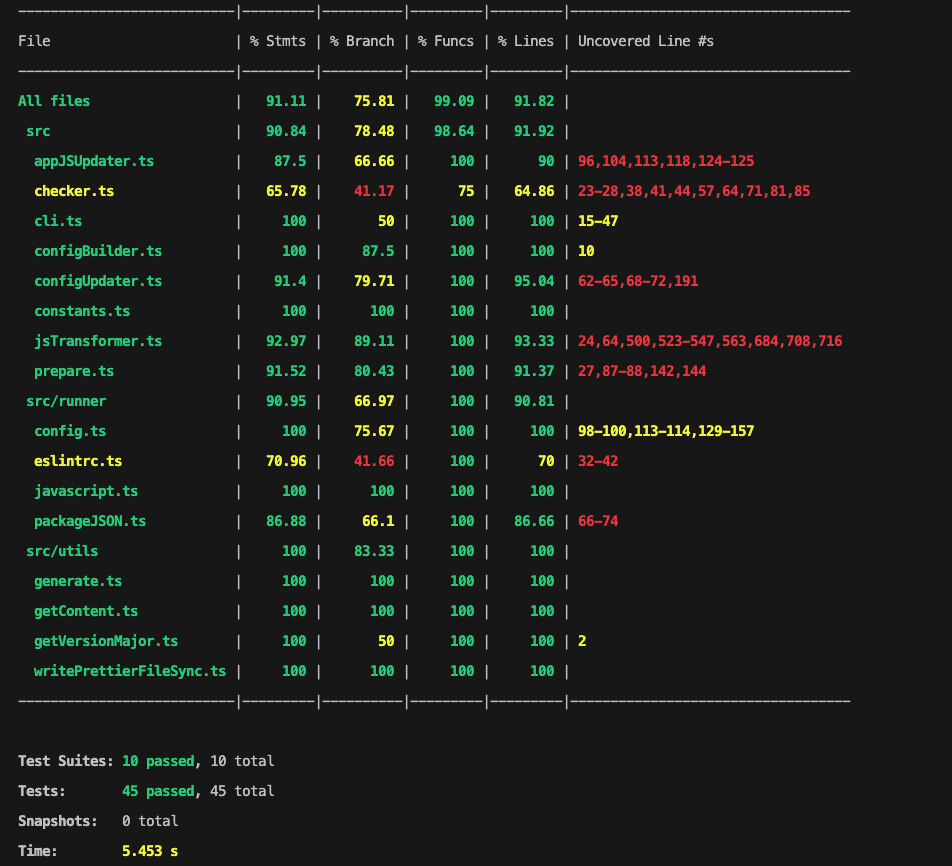The image size is (952, 866).
Task: Click src/utils branch value 83.33
Action: [x=374, y=551]
